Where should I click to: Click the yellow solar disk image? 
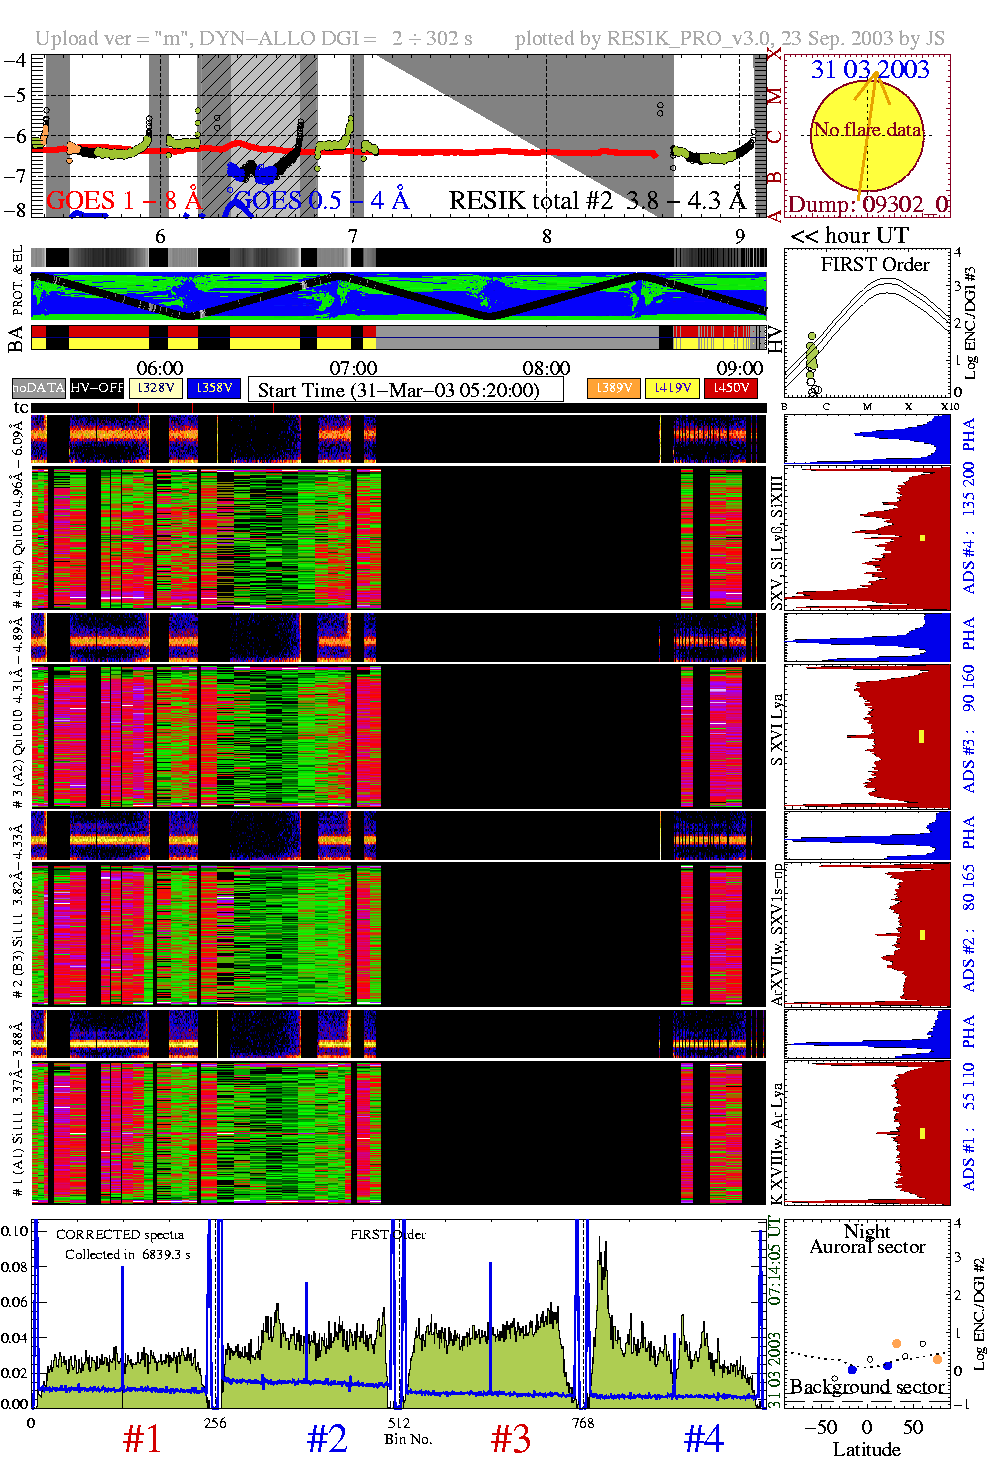[x=866, y=135]
